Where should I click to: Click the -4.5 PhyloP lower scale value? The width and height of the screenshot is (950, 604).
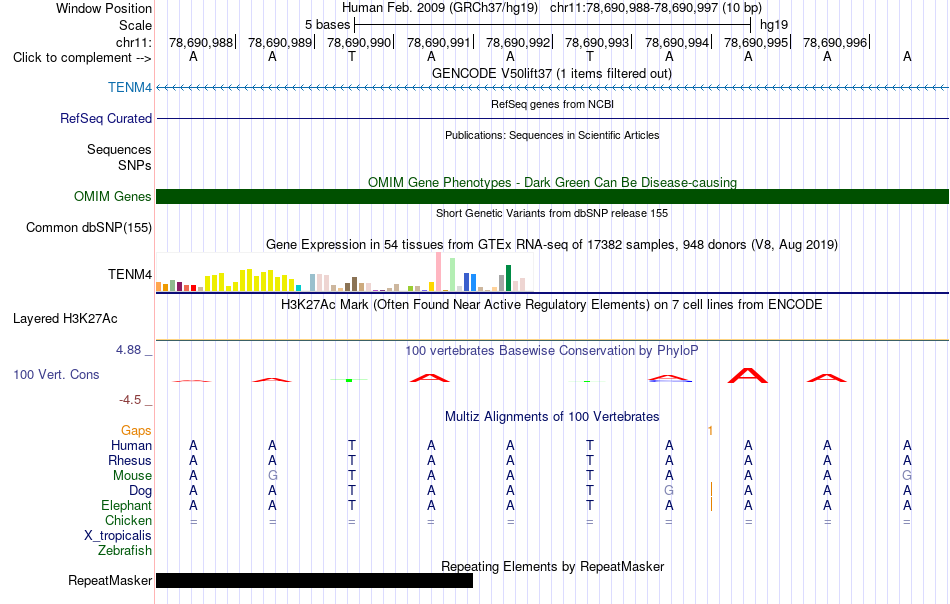click(x=130, y=400)
